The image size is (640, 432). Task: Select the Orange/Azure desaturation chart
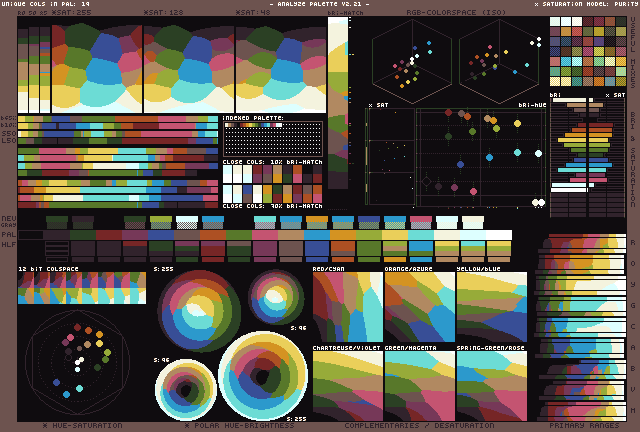click(419, 309)
